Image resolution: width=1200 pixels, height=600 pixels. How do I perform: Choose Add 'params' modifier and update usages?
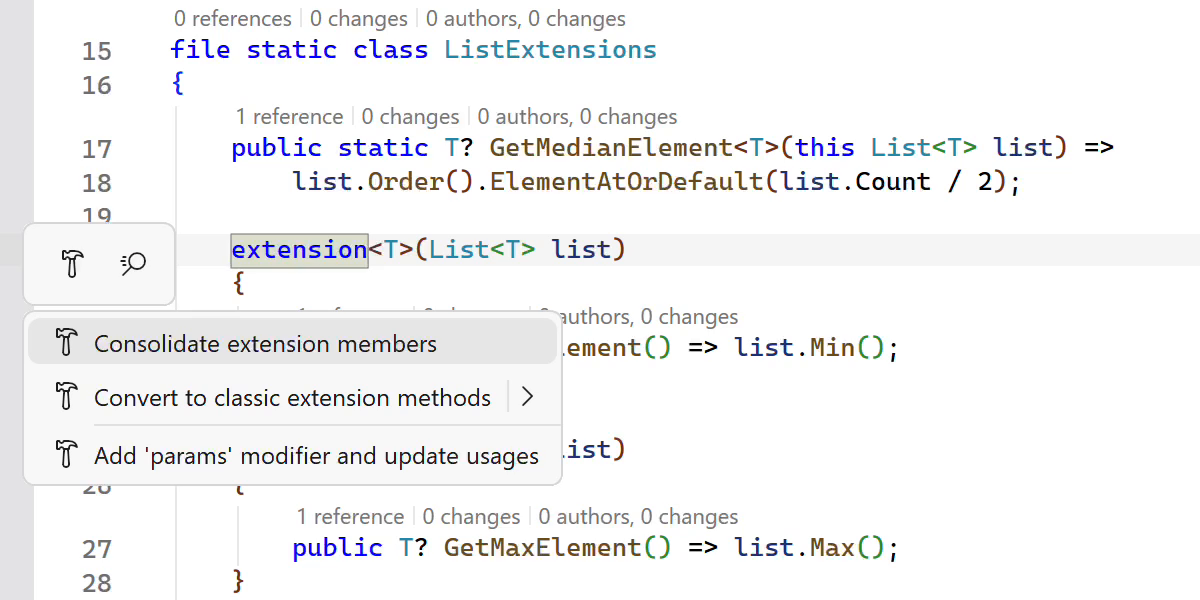(316, 456)
